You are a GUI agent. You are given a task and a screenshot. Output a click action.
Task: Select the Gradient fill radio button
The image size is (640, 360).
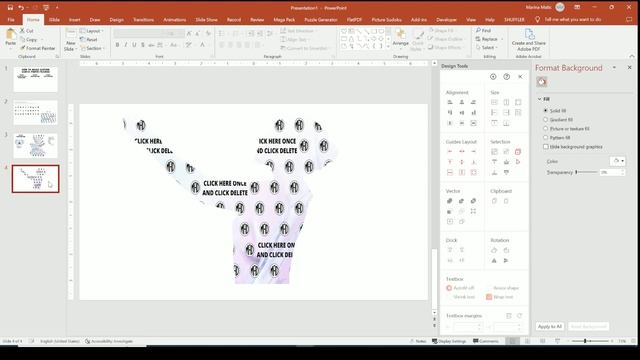[x=545, y=120]
